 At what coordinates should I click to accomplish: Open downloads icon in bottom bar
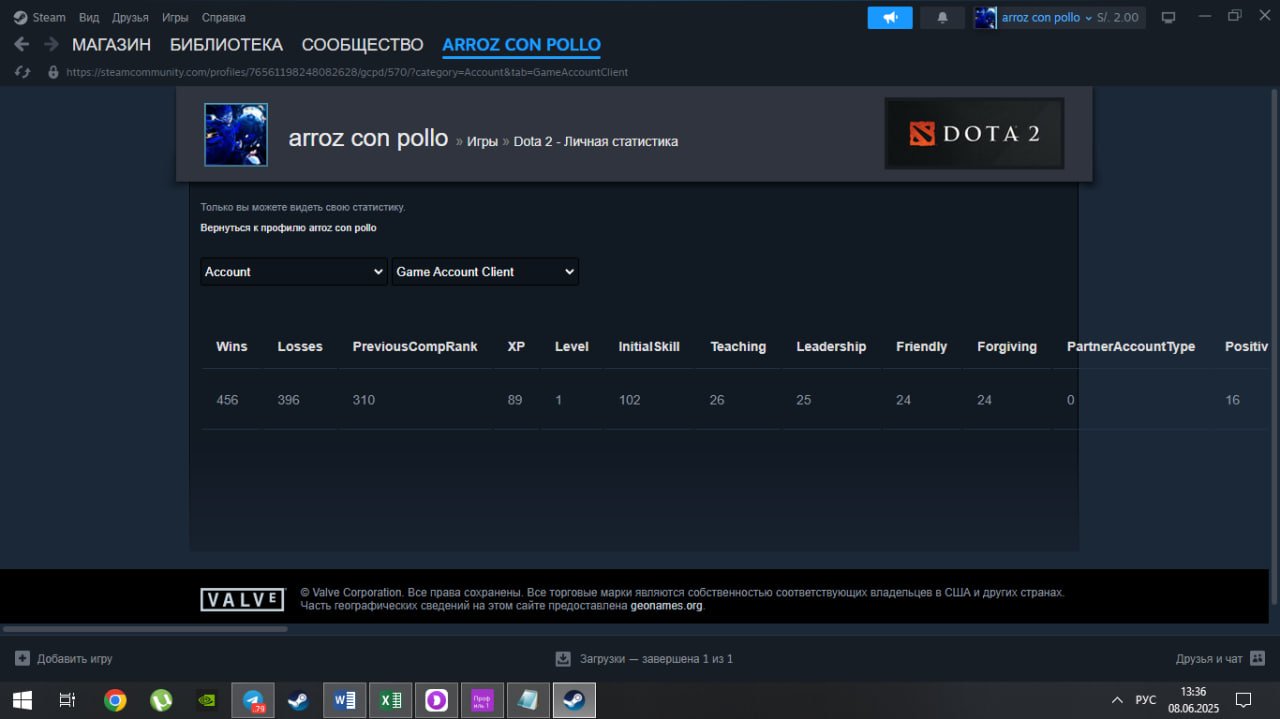562,658
